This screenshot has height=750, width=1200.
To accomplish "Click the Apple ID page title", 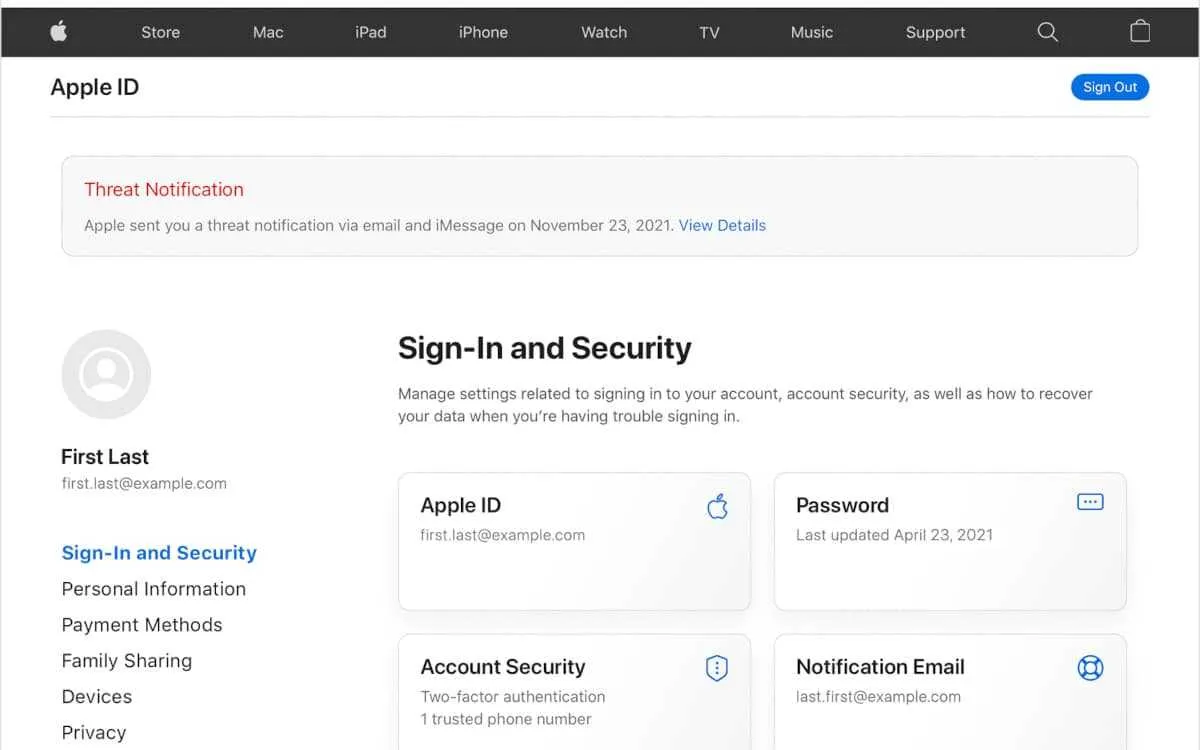I will (95, 87).
